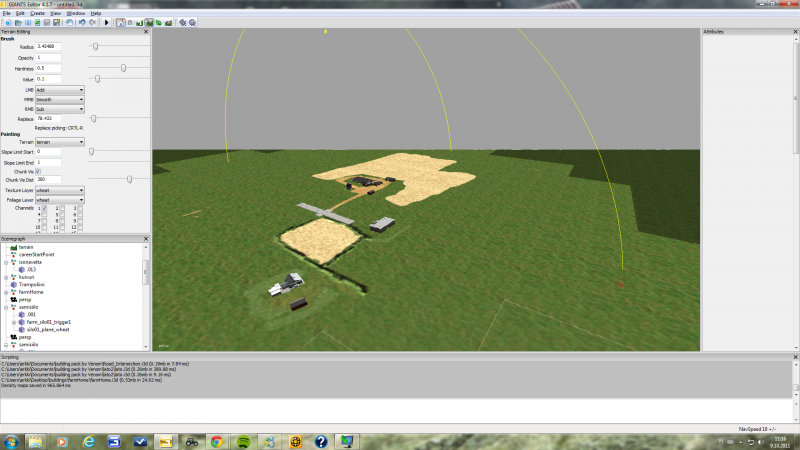Click the Save As toolbar icon
This screenshot has width=800, height=450.
(x=57, y=22)
